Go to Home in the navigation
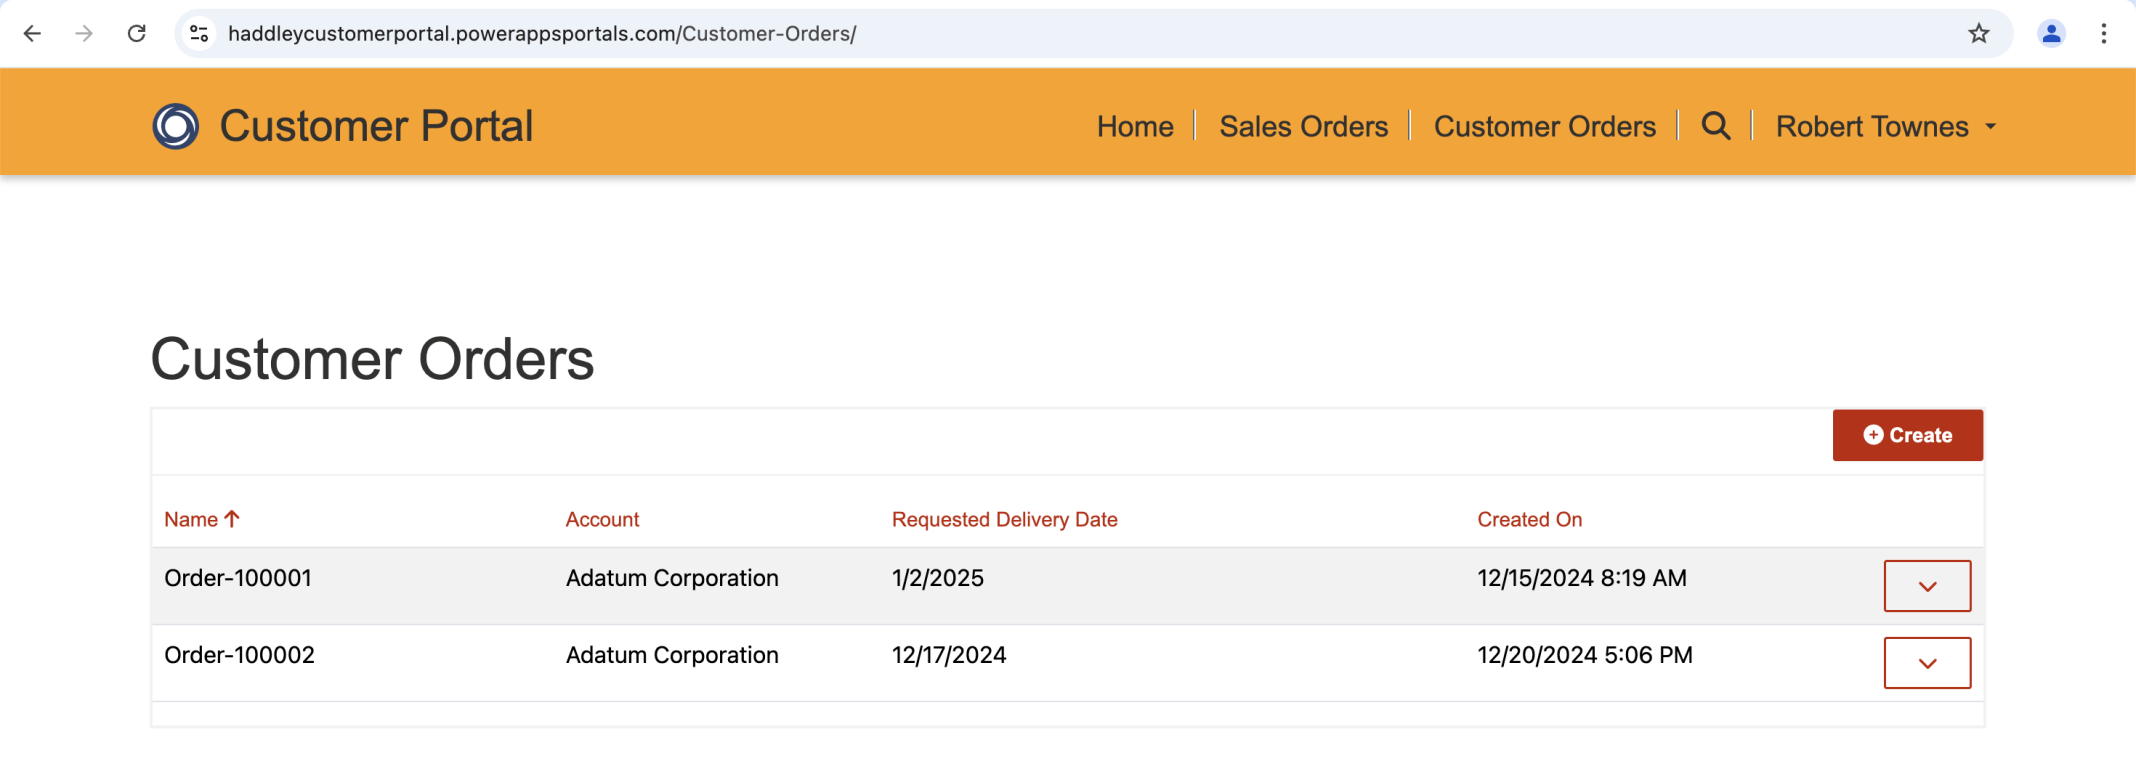The image size is (2136, 777). (x=1135, y=127)
